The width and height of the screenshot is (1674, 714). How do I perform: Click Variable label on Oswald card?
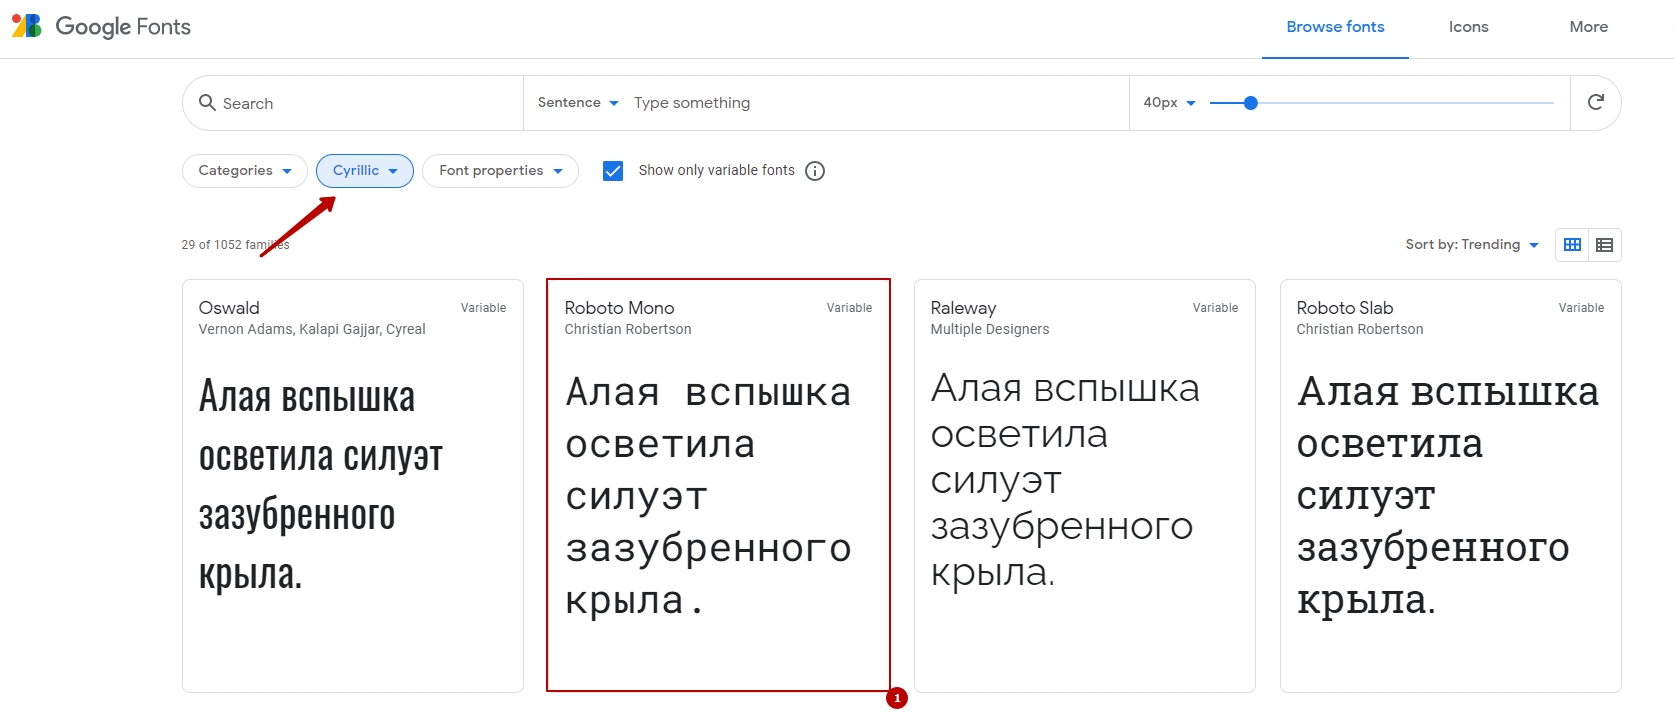click(483, 308)
